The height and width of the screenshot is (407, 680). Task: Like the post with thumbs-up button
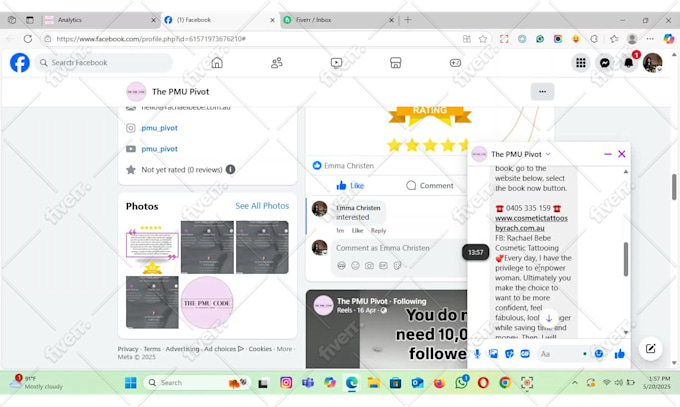(x=350, y=185)
